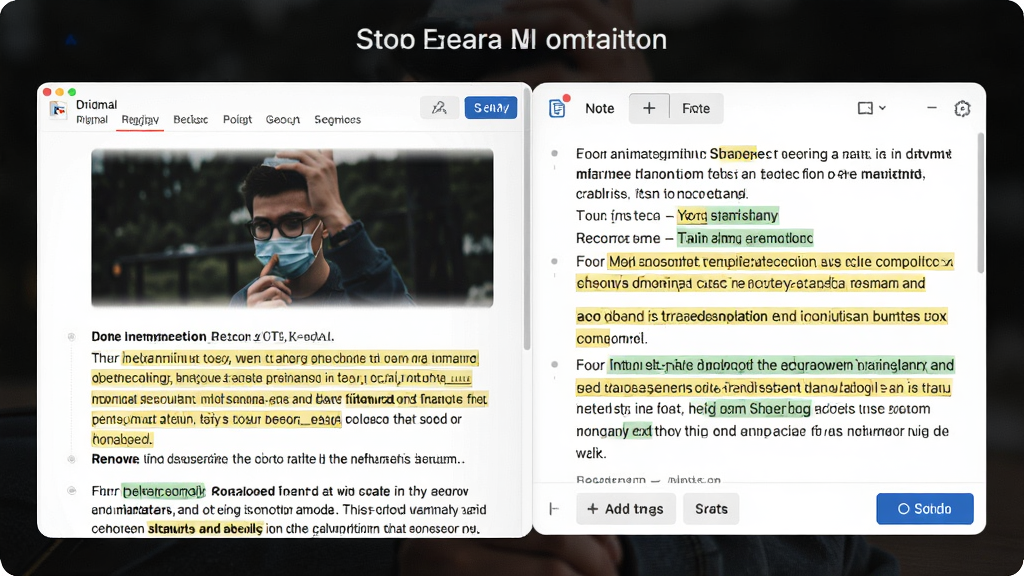The height and width of the screenshot is (576, 1024).
Task: Switch to the Mlamal tab
Action: click(x=91, y=120)
